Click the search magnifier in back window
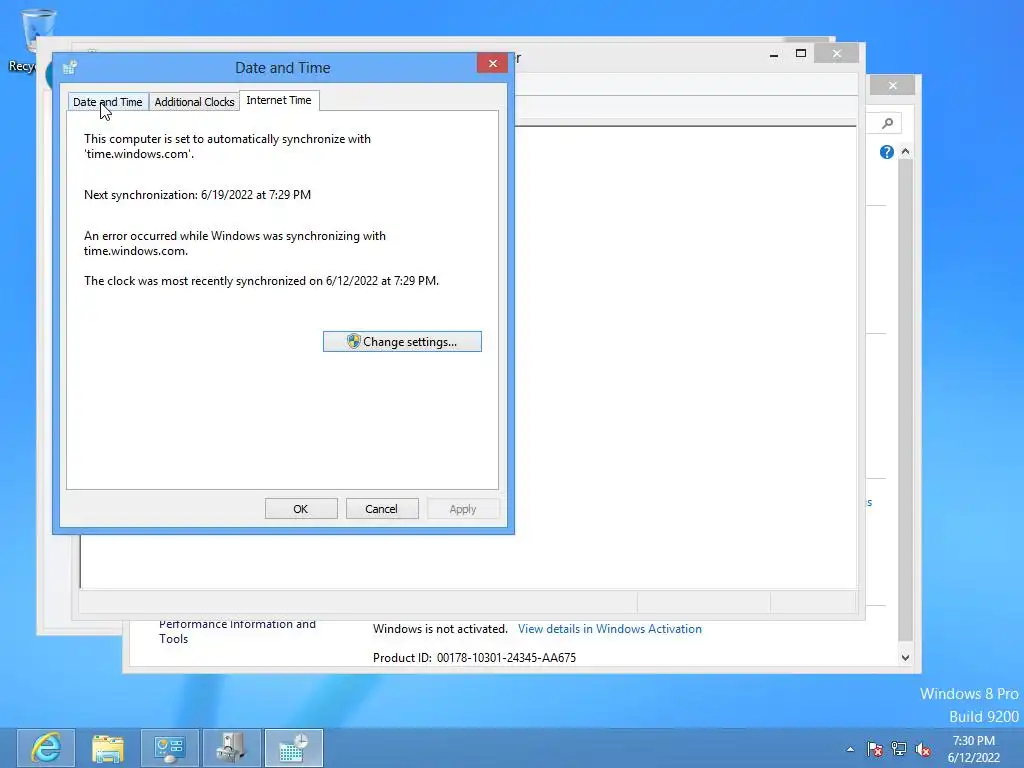 (x=888, y=123)
